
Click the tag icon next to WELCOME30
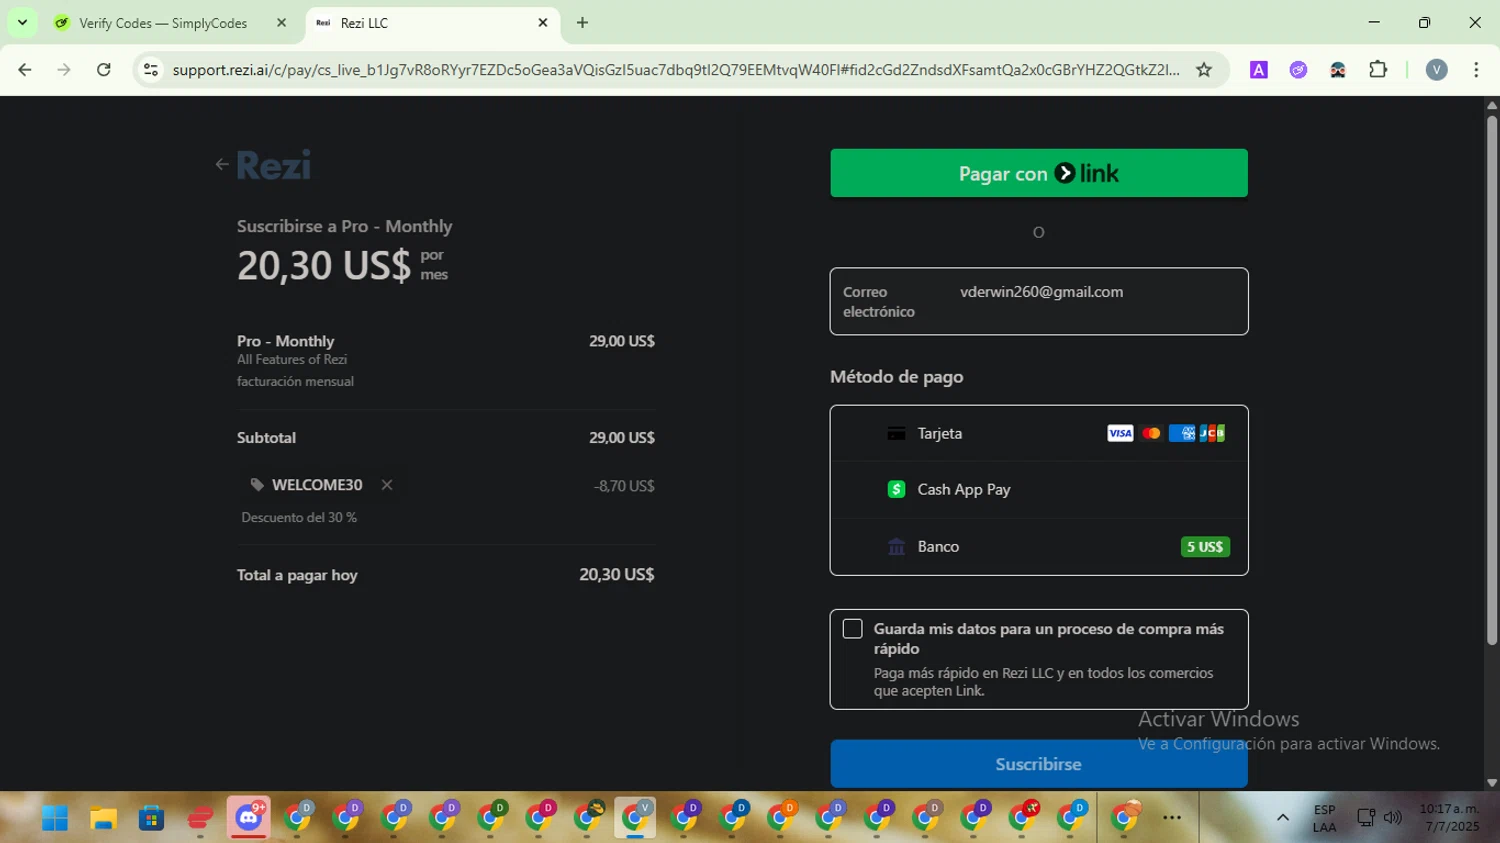(x=257, y=485)
